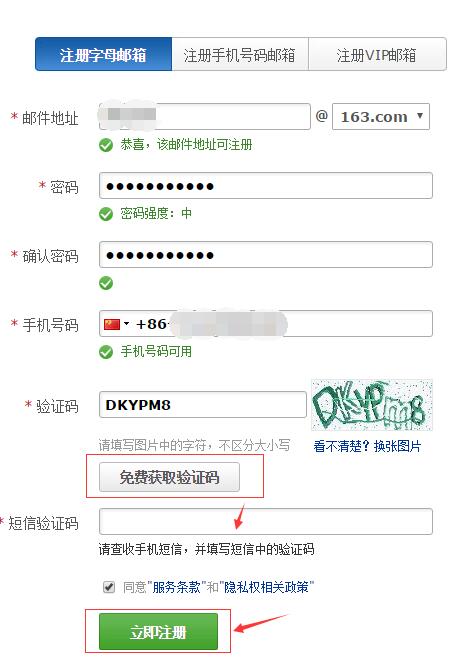
Task: Click the green 立即注册 button
Action: click(x=158, y=632)
